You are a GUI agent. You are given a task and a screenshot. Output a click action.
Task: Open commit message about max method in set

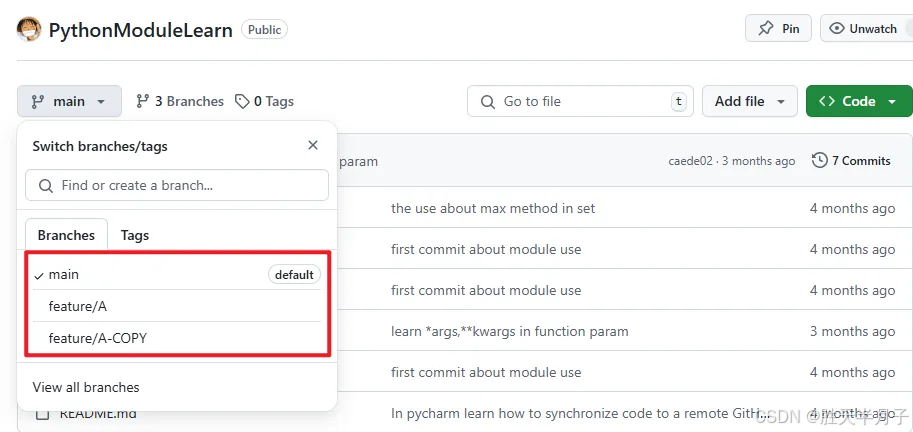tap(493, 208)
